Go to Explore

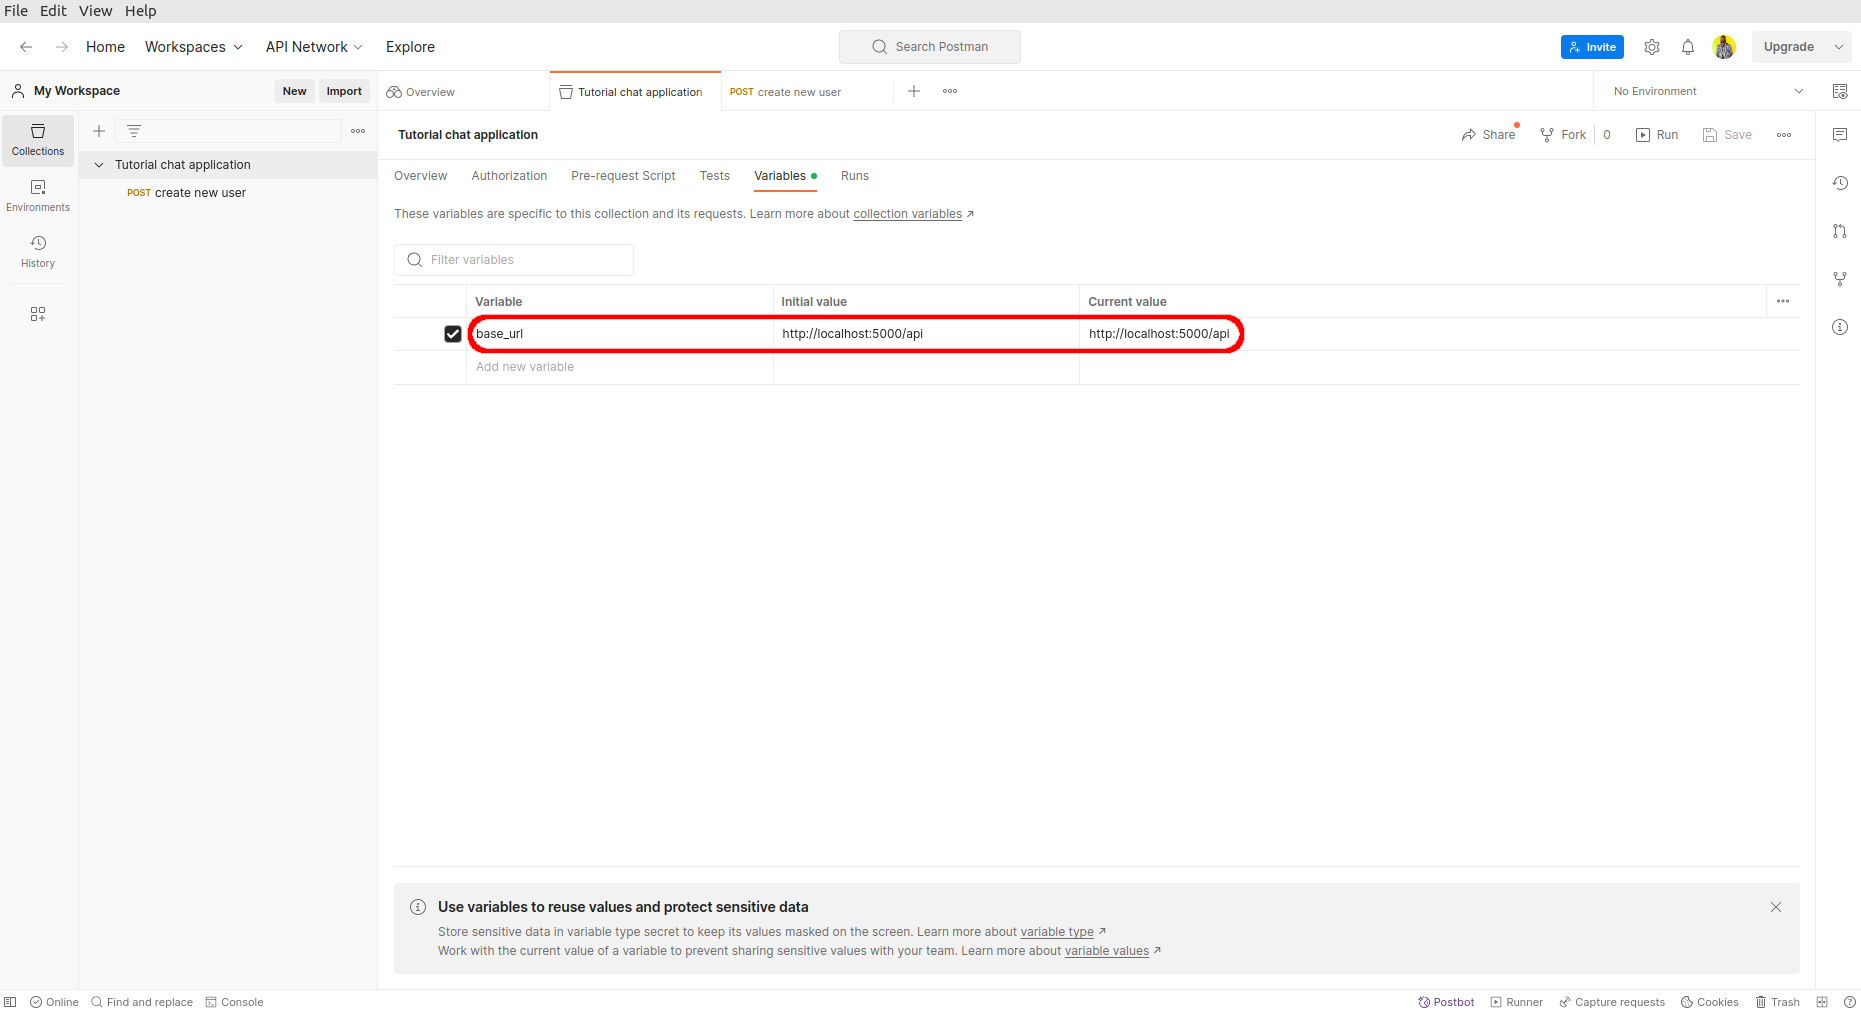click(x=410, y=47)
